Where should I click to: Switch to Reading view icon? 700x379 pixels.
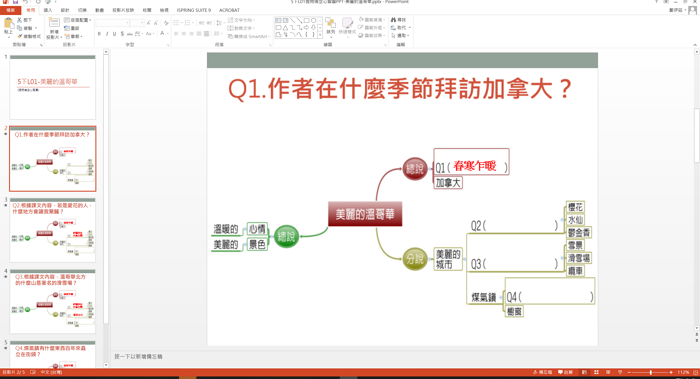(x=608, y=372)
